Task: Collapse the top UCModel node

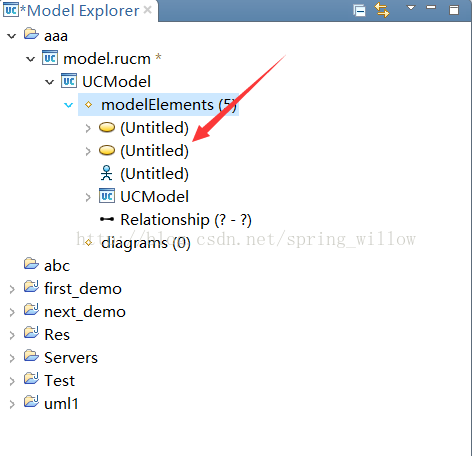Action: click(x=50, y=82)
